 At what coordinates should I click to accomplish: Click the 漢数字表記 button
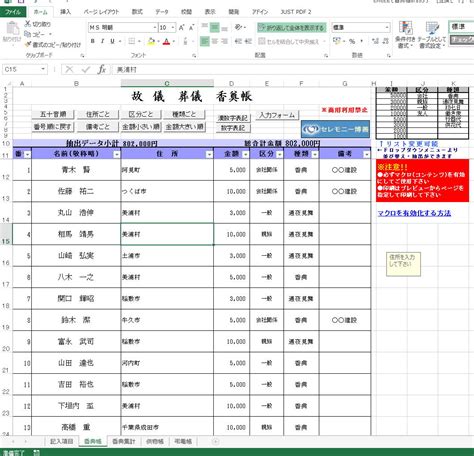tap(233, 118)
